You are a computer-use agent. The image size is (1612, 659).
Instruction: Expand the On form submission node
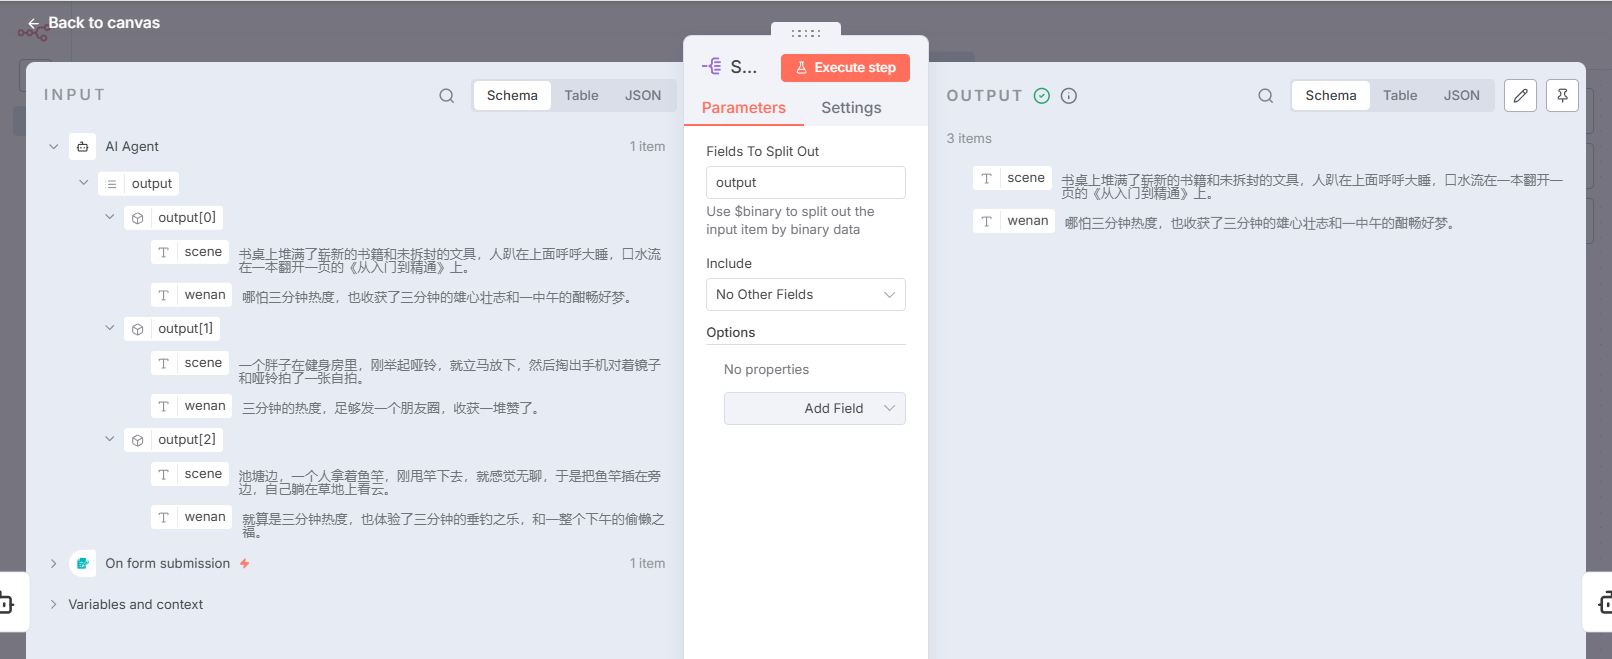click(x=54, y=564)
